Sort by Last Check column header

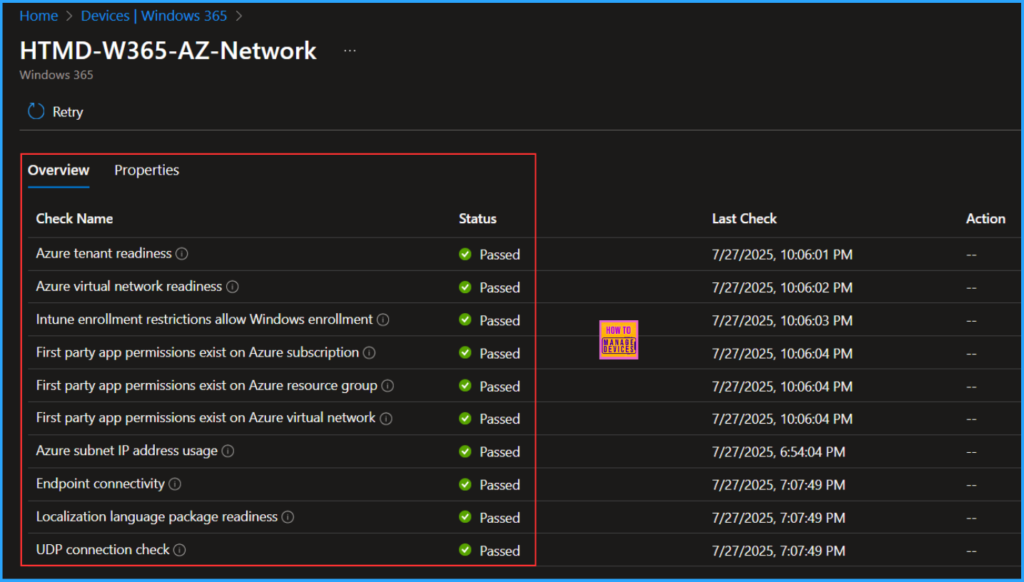tap(744, 219)
